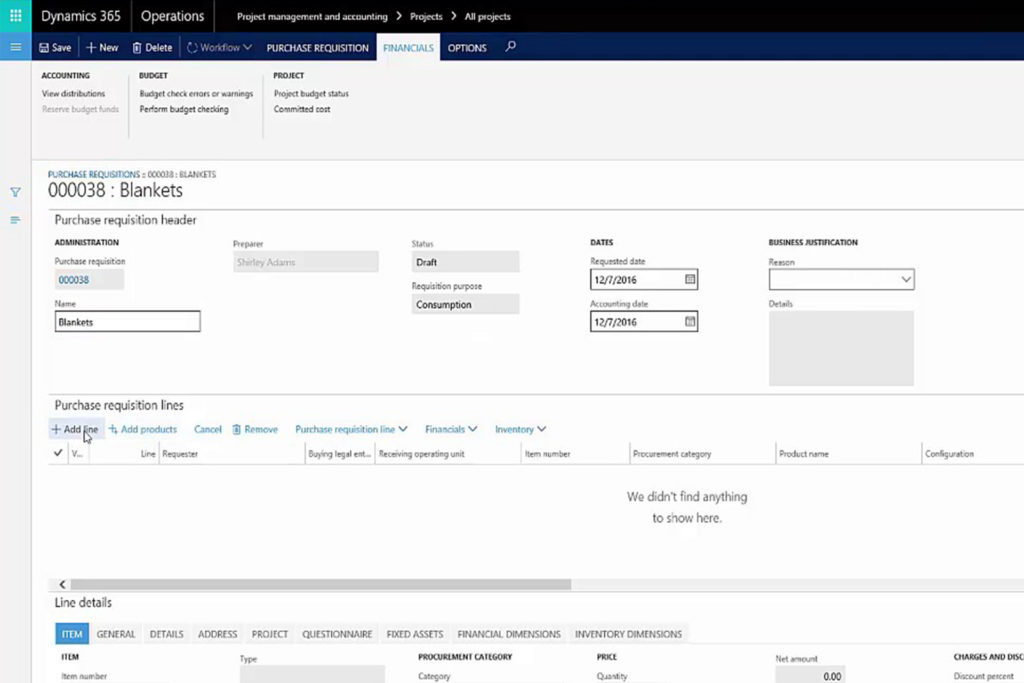This screenshot has width=1024, height=683.
Task: Show related information list icon in sidebar
Action: 16,220
